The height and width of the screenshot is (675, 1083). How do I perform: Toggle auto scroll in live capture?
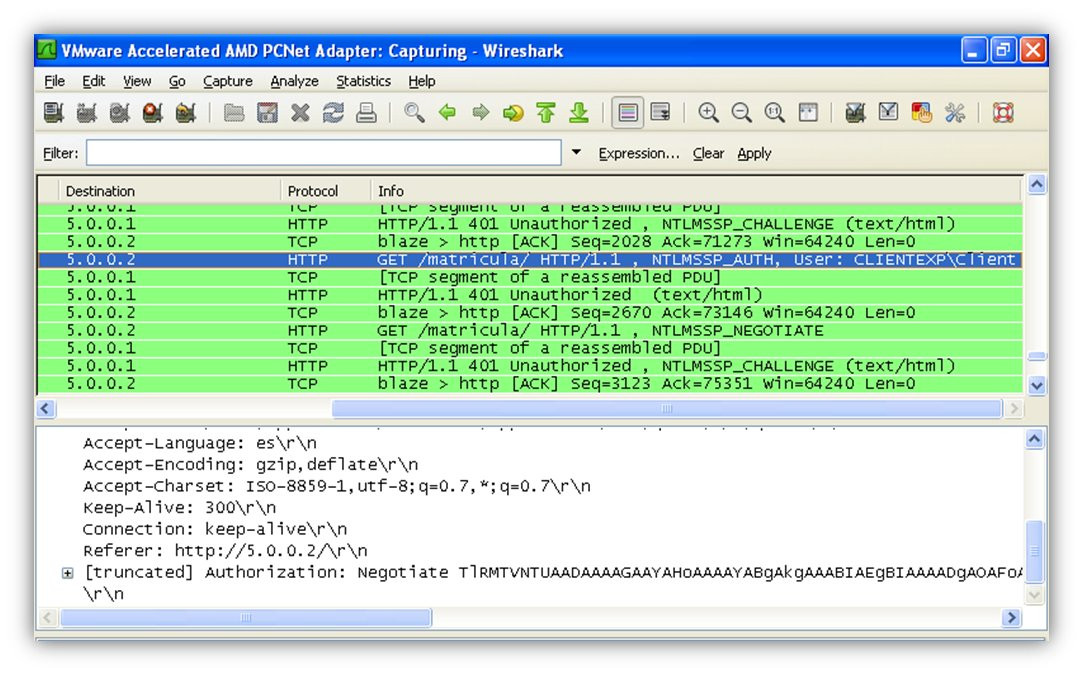pyautogui.click(x=661, y=112)
